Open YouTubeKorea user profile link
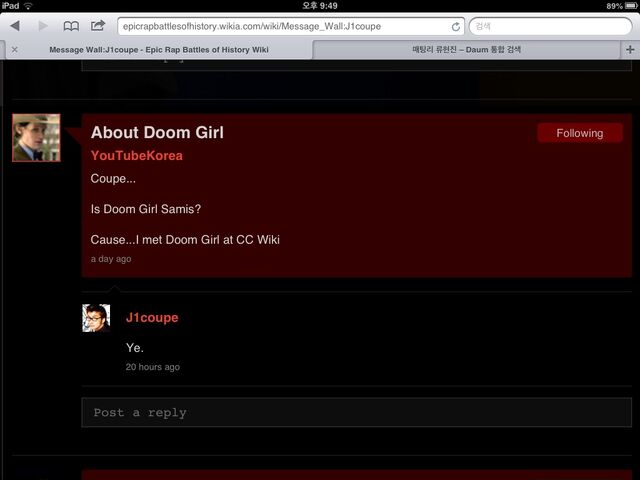Image resolution: width=640 pixels, height=480 pixels. click(137, 156)
